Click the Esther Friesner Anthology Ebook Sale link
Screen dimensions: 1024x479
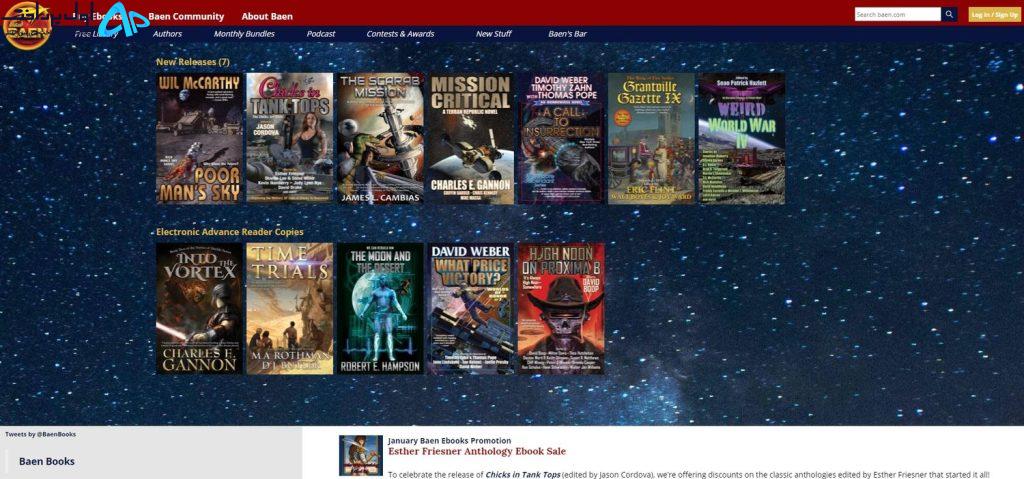point(477,452)
